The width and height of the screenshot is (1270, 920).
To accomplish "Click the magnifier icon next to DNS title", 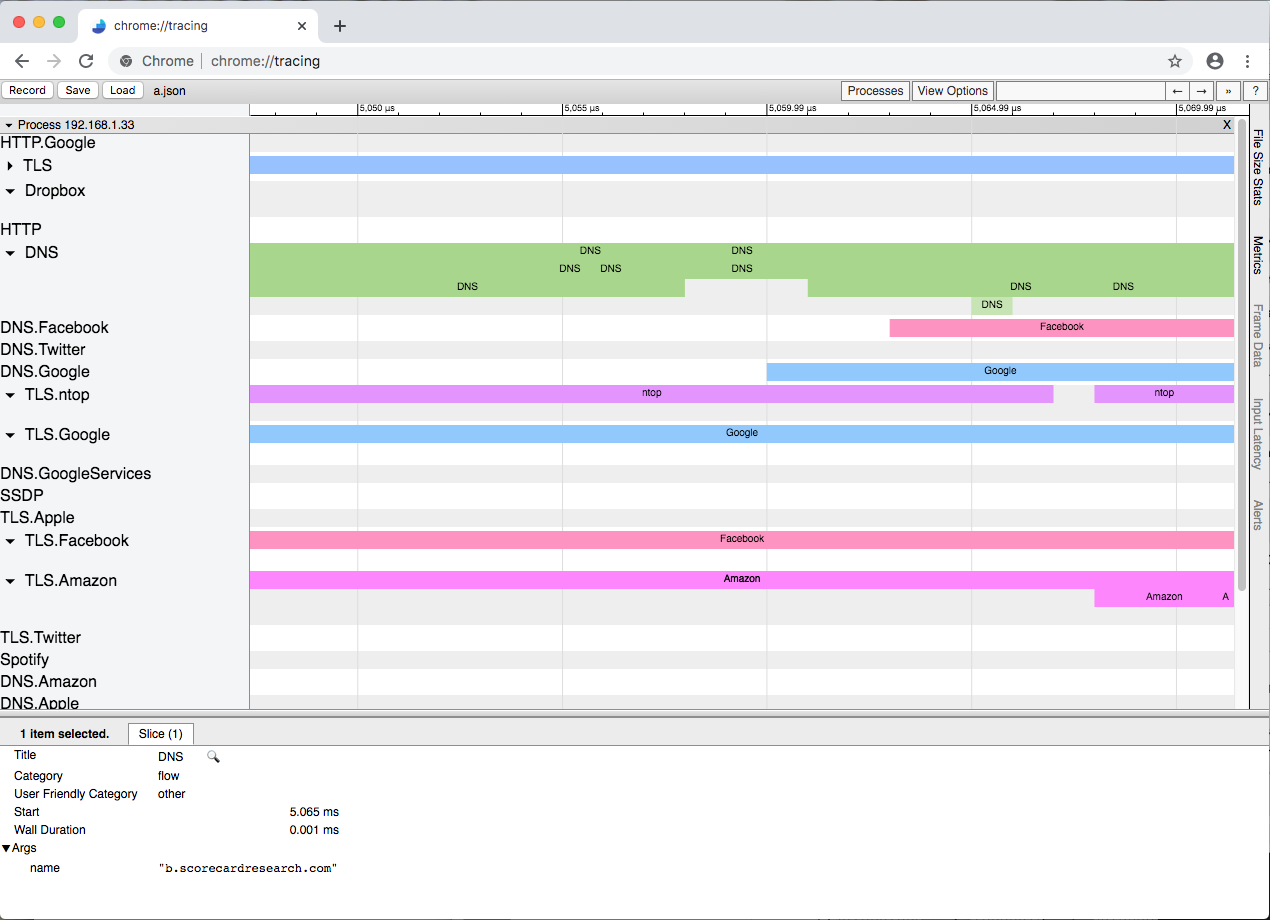I will 213,757.
